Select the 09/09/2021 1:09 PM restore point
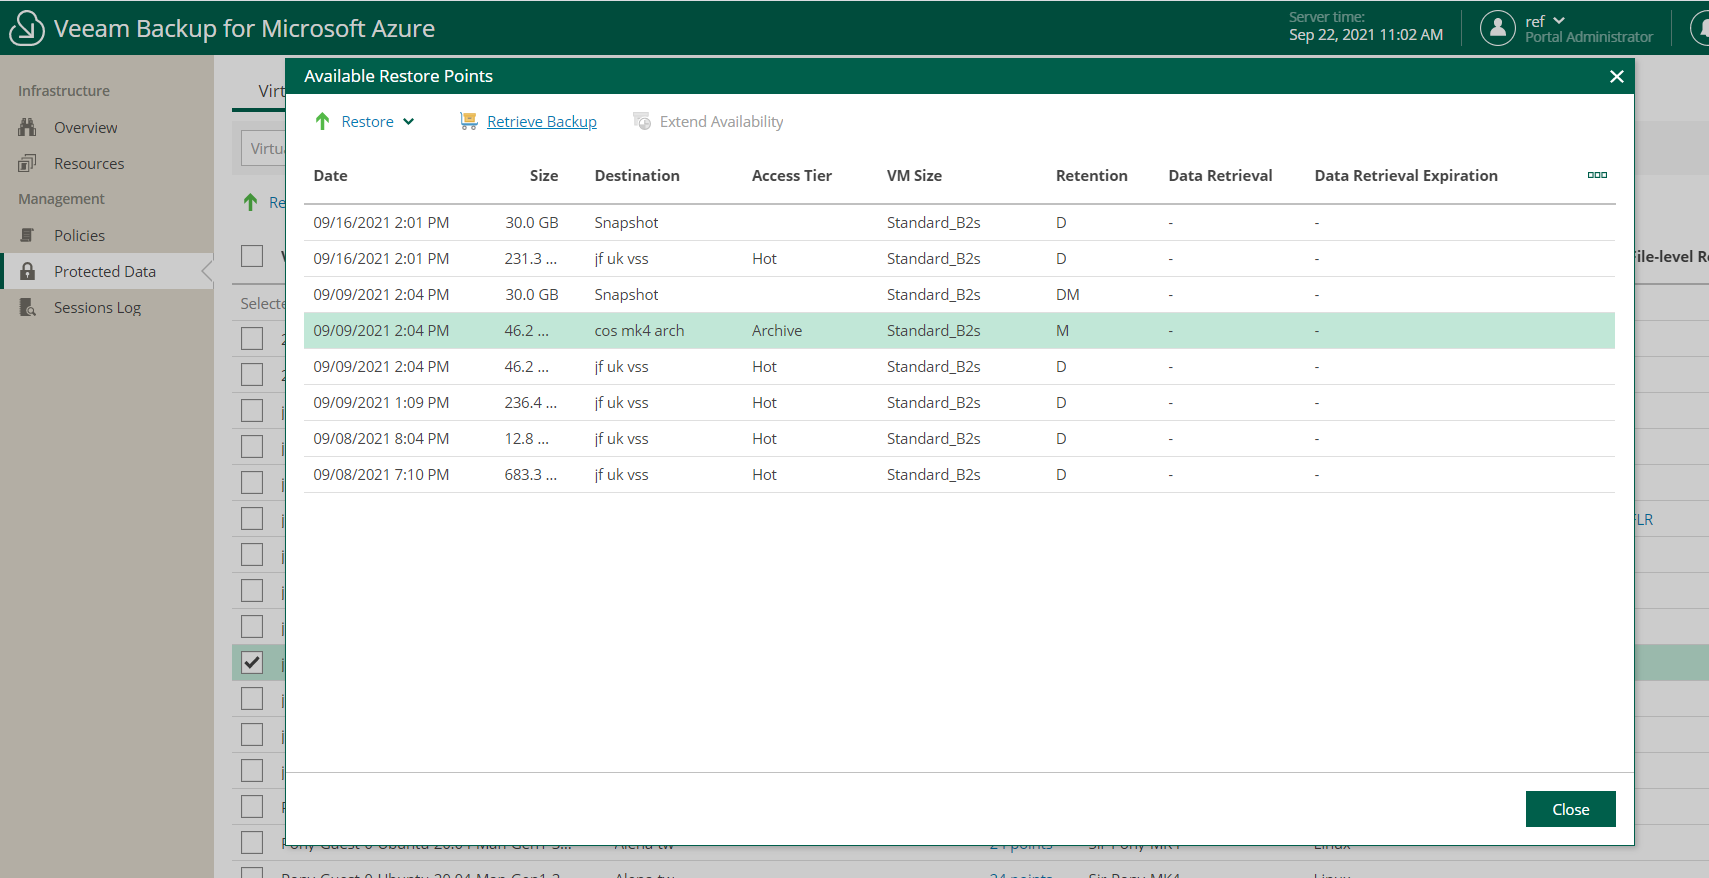The height and width of the screenshot is (878, 1709). [x=959, y=402]
